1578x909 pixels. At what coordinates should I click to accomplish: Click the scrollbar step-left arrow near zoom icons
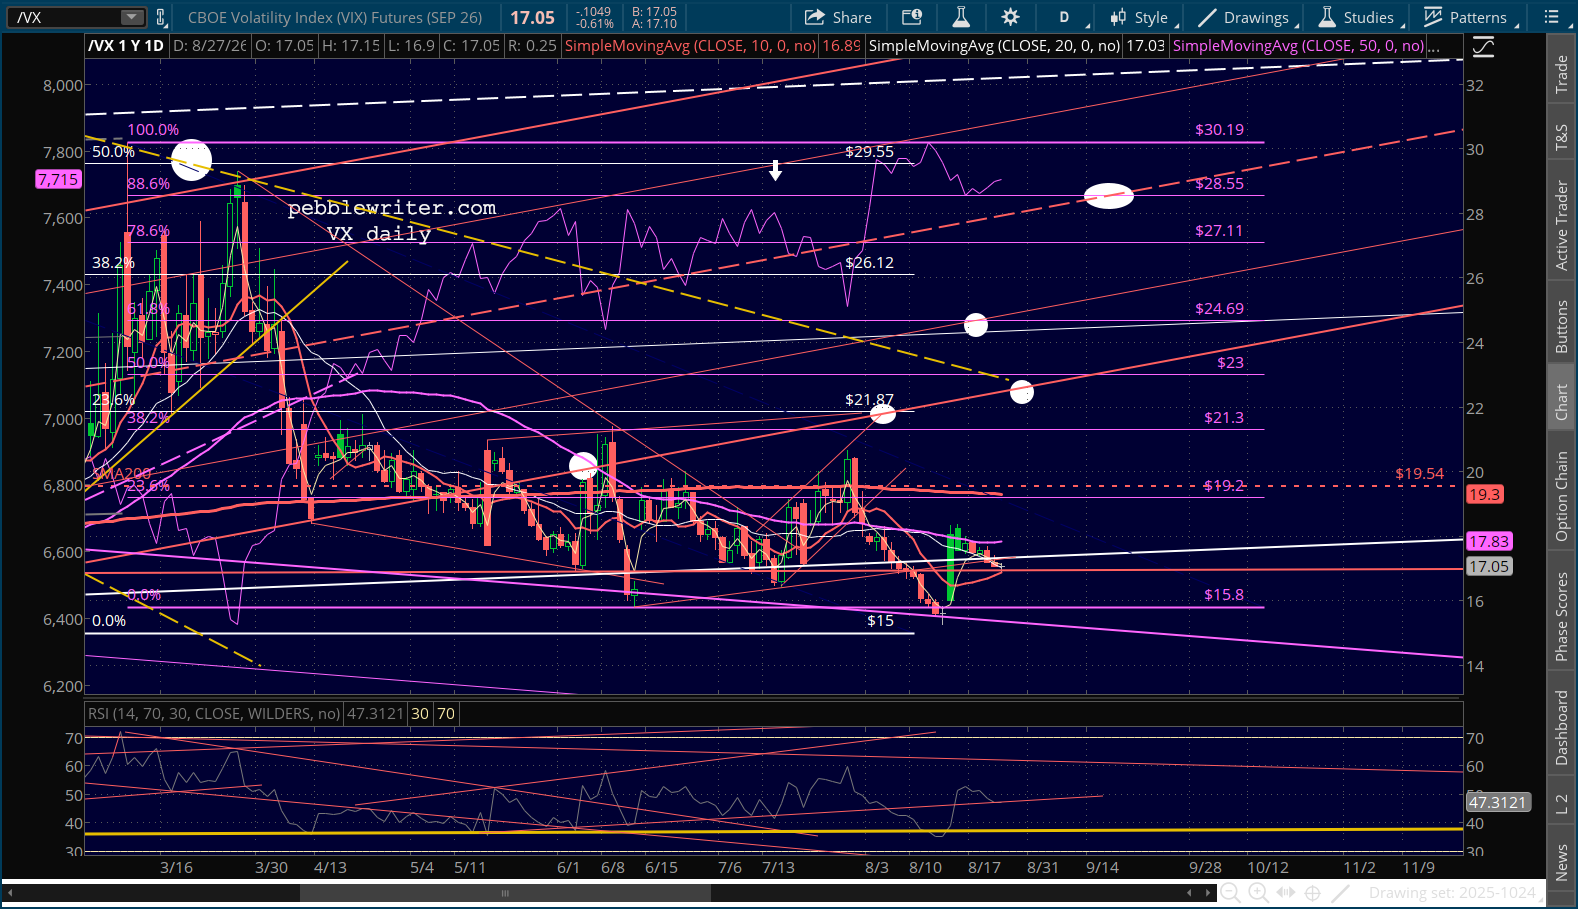pyautogui.click(x=1190, y=893)
